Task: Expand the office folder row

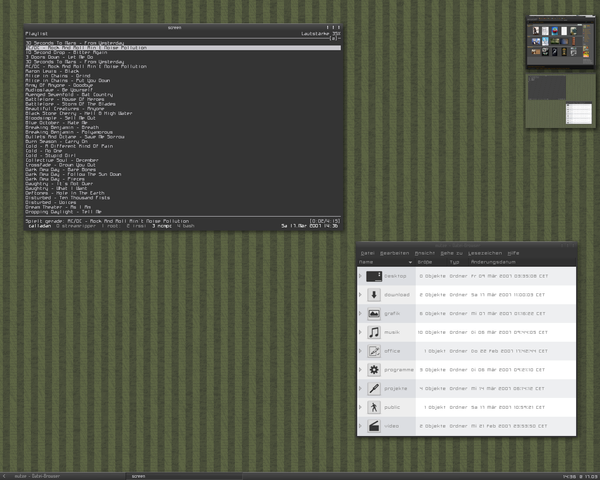Action: pyautogui.click(x=360, y=351)
